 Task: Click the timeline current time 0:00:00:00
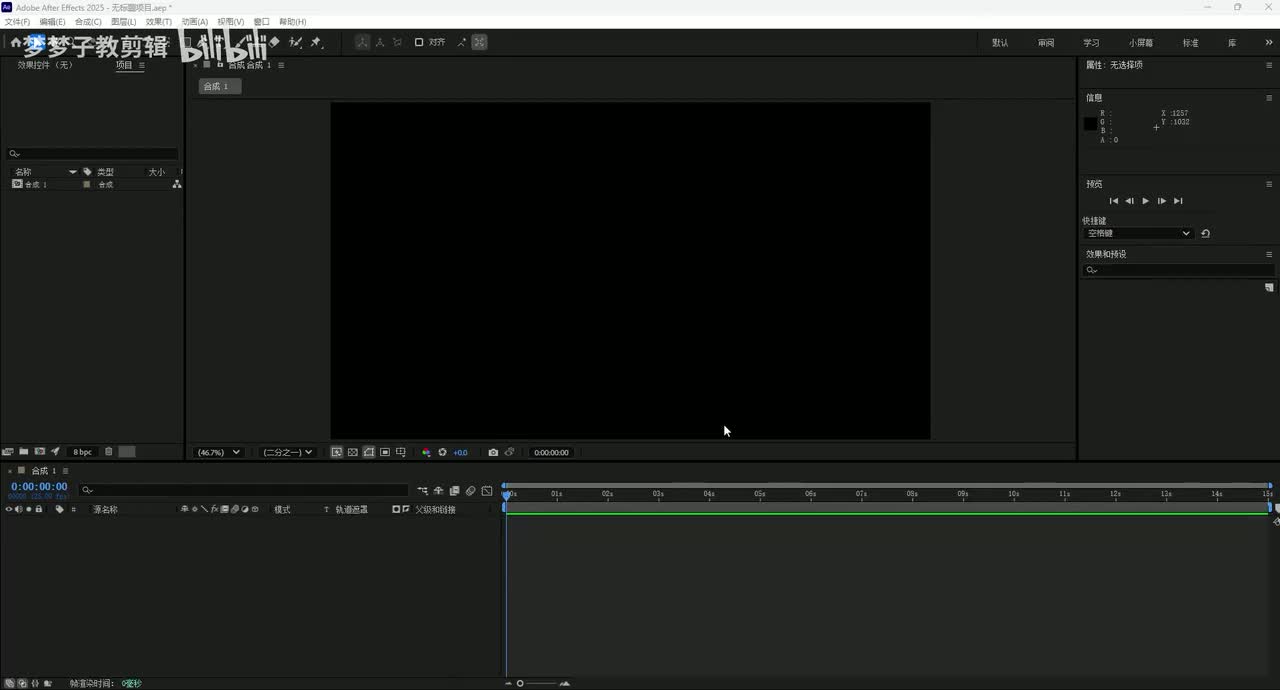point(39,486)
